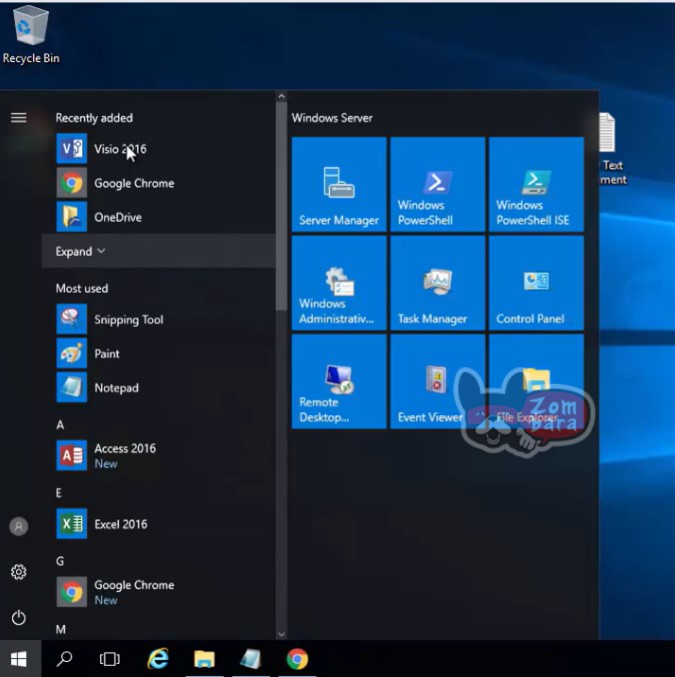Open the File Explorer tile
The width and height of the screenshot is (675, 677).
click(x=536, y=382)
